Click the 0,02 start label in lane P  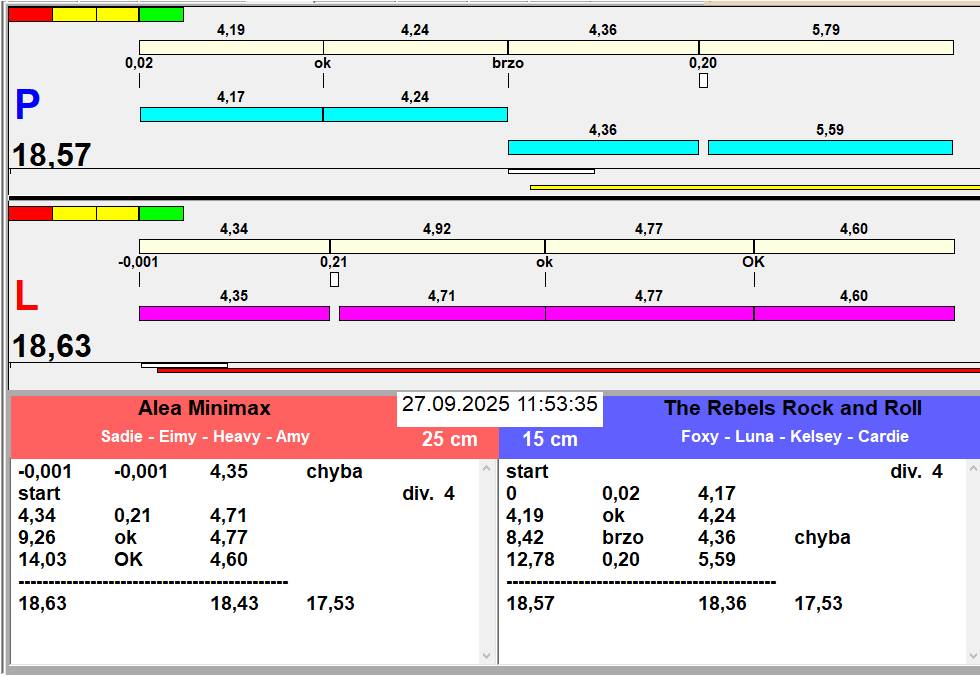coord(139,63)
